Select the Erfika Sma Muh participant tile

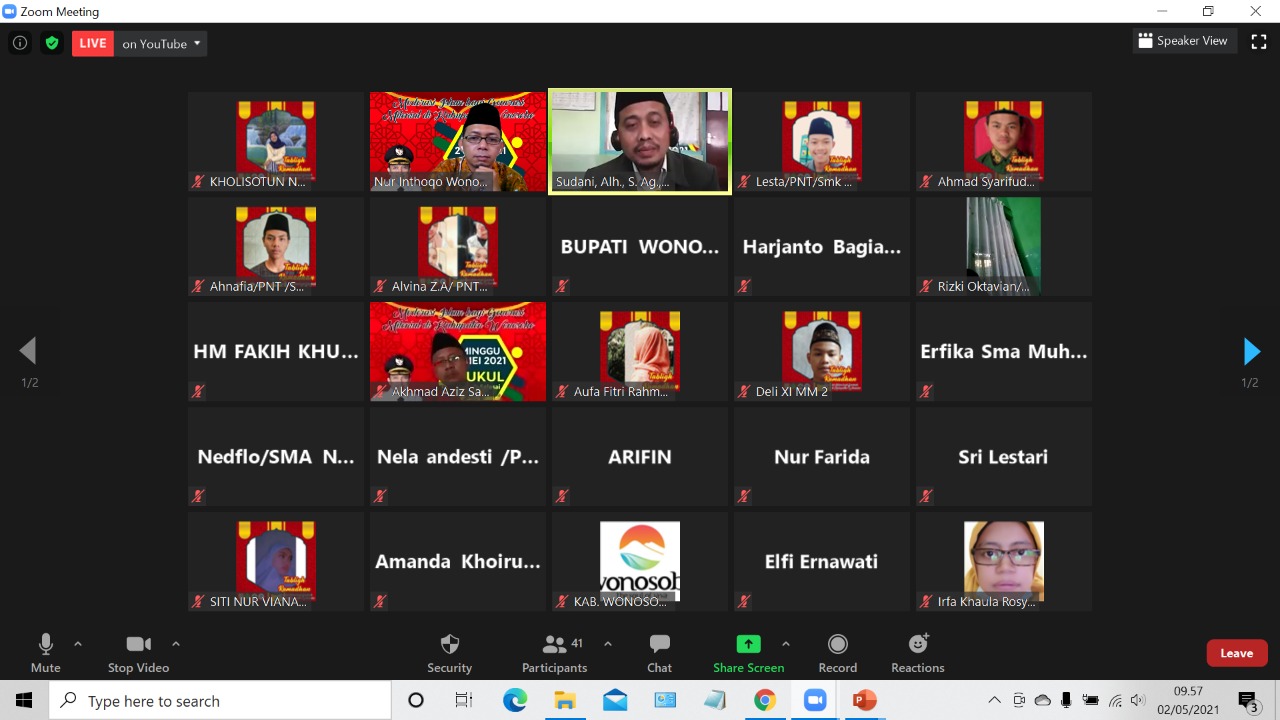pos(1004,351)
